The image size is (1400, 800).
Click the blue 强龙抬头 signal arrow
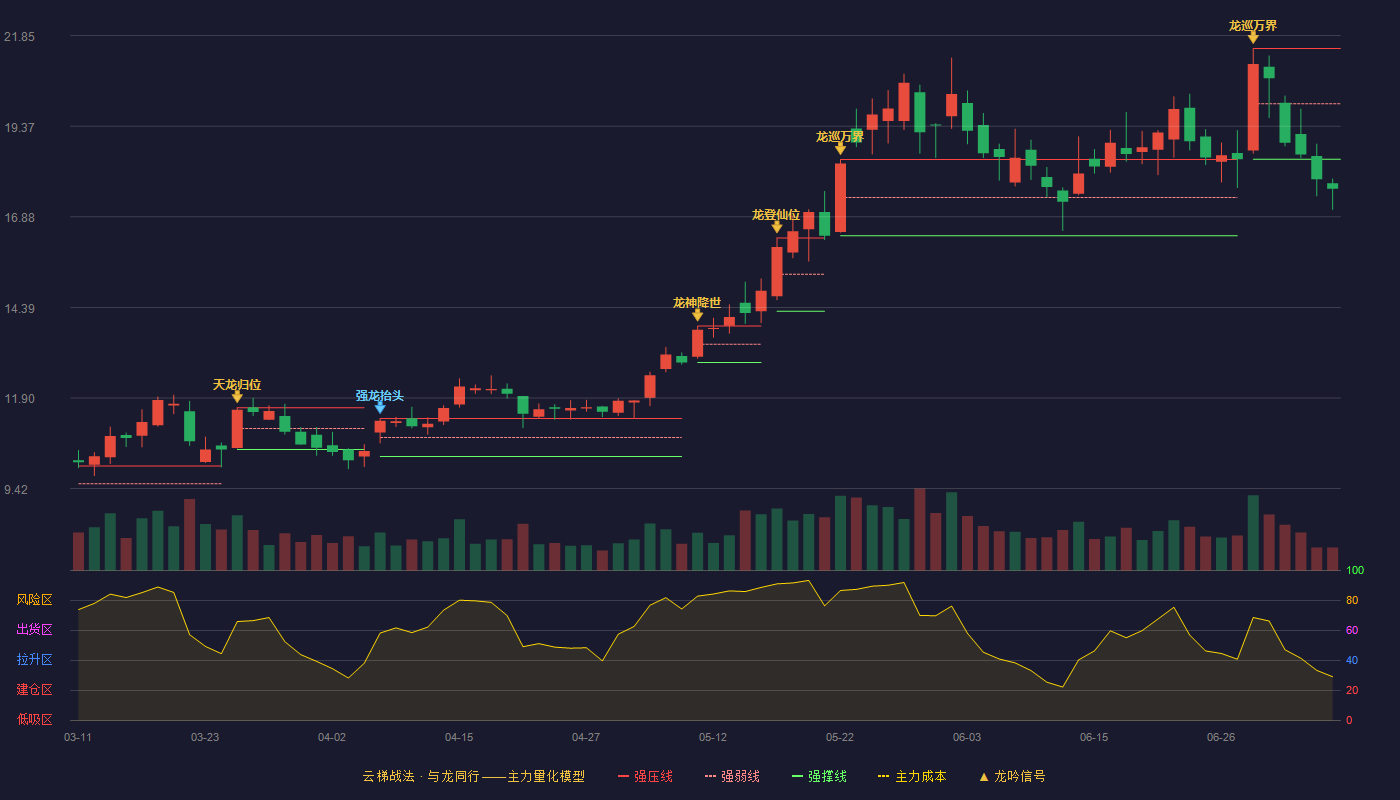[x=380, y=408]
